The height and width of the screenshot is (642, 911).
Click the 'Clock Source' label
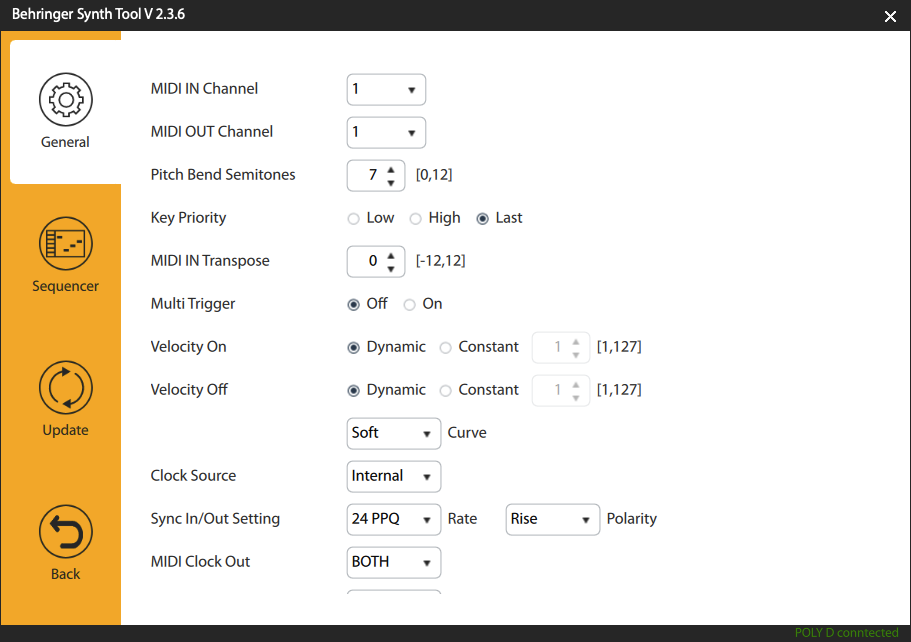pos(193,475)
